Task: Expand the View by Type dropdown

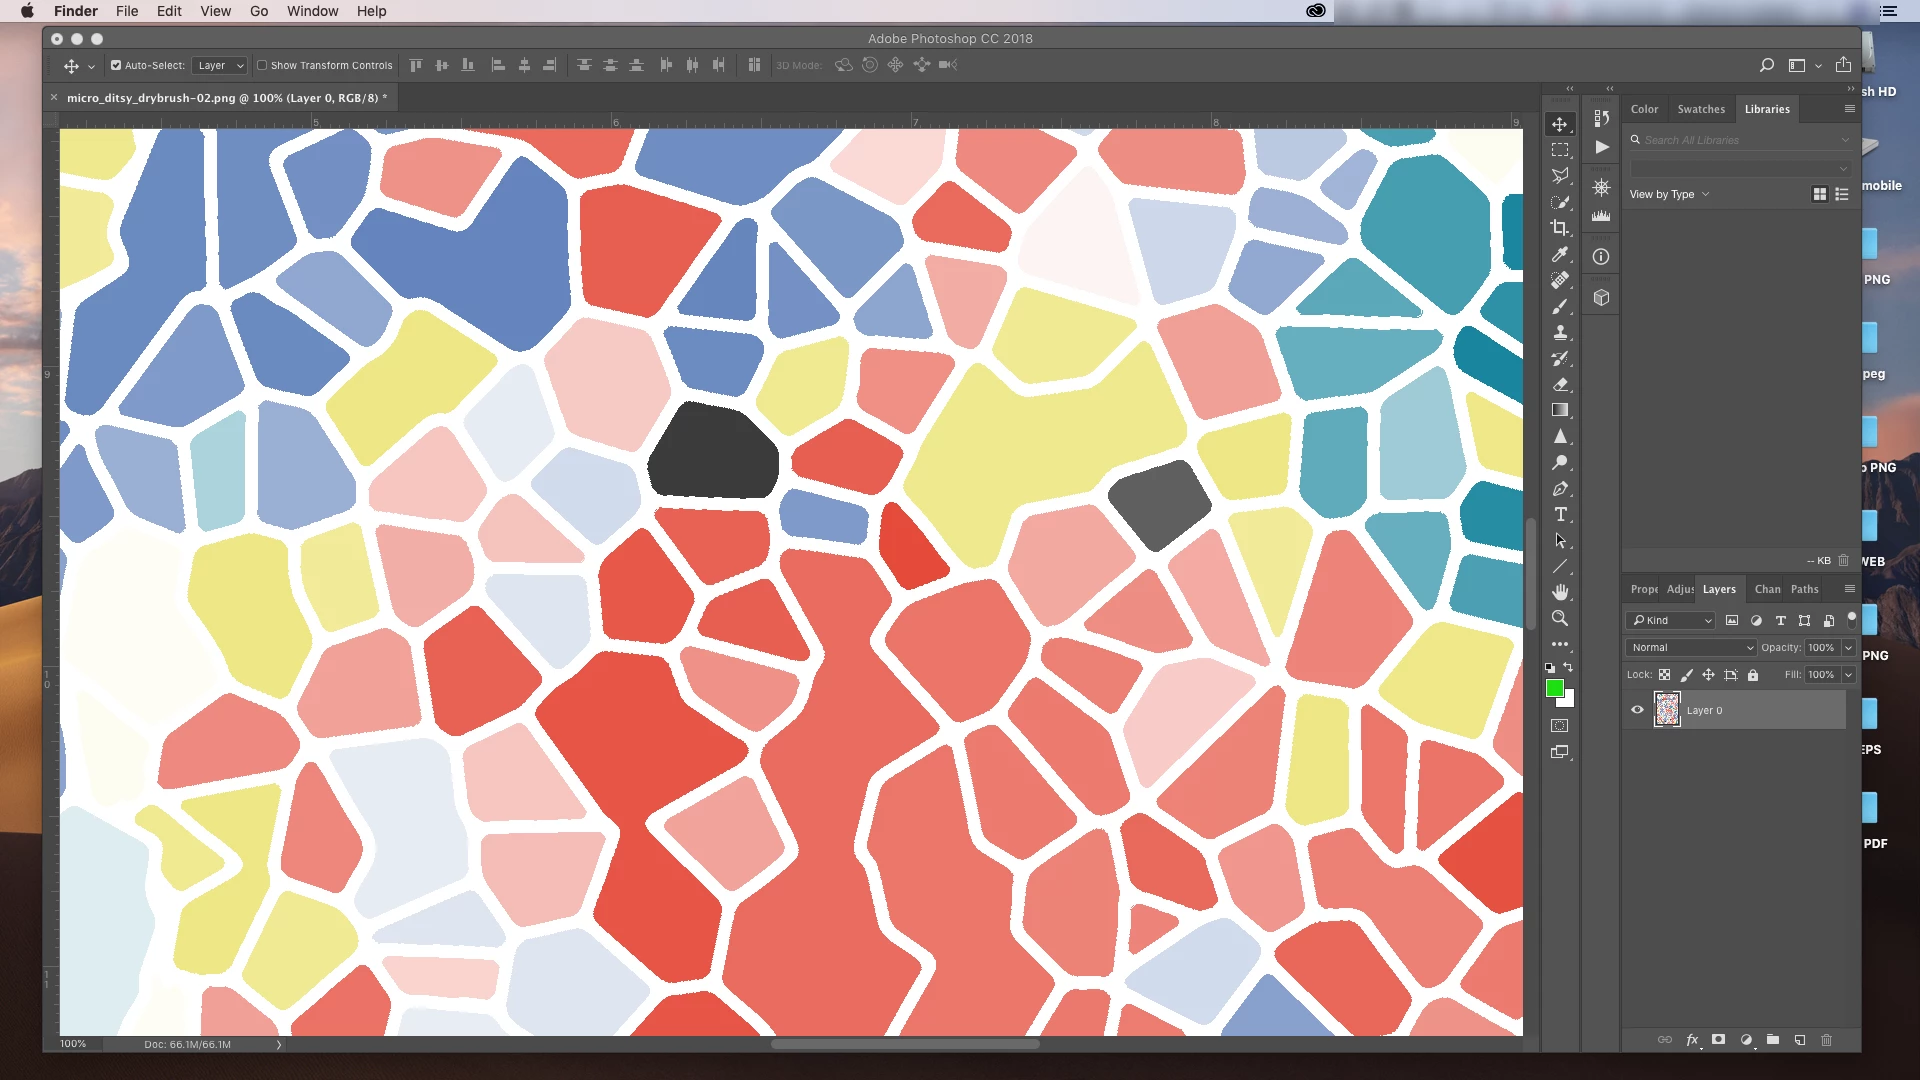Action: [x=1669, y=195]
